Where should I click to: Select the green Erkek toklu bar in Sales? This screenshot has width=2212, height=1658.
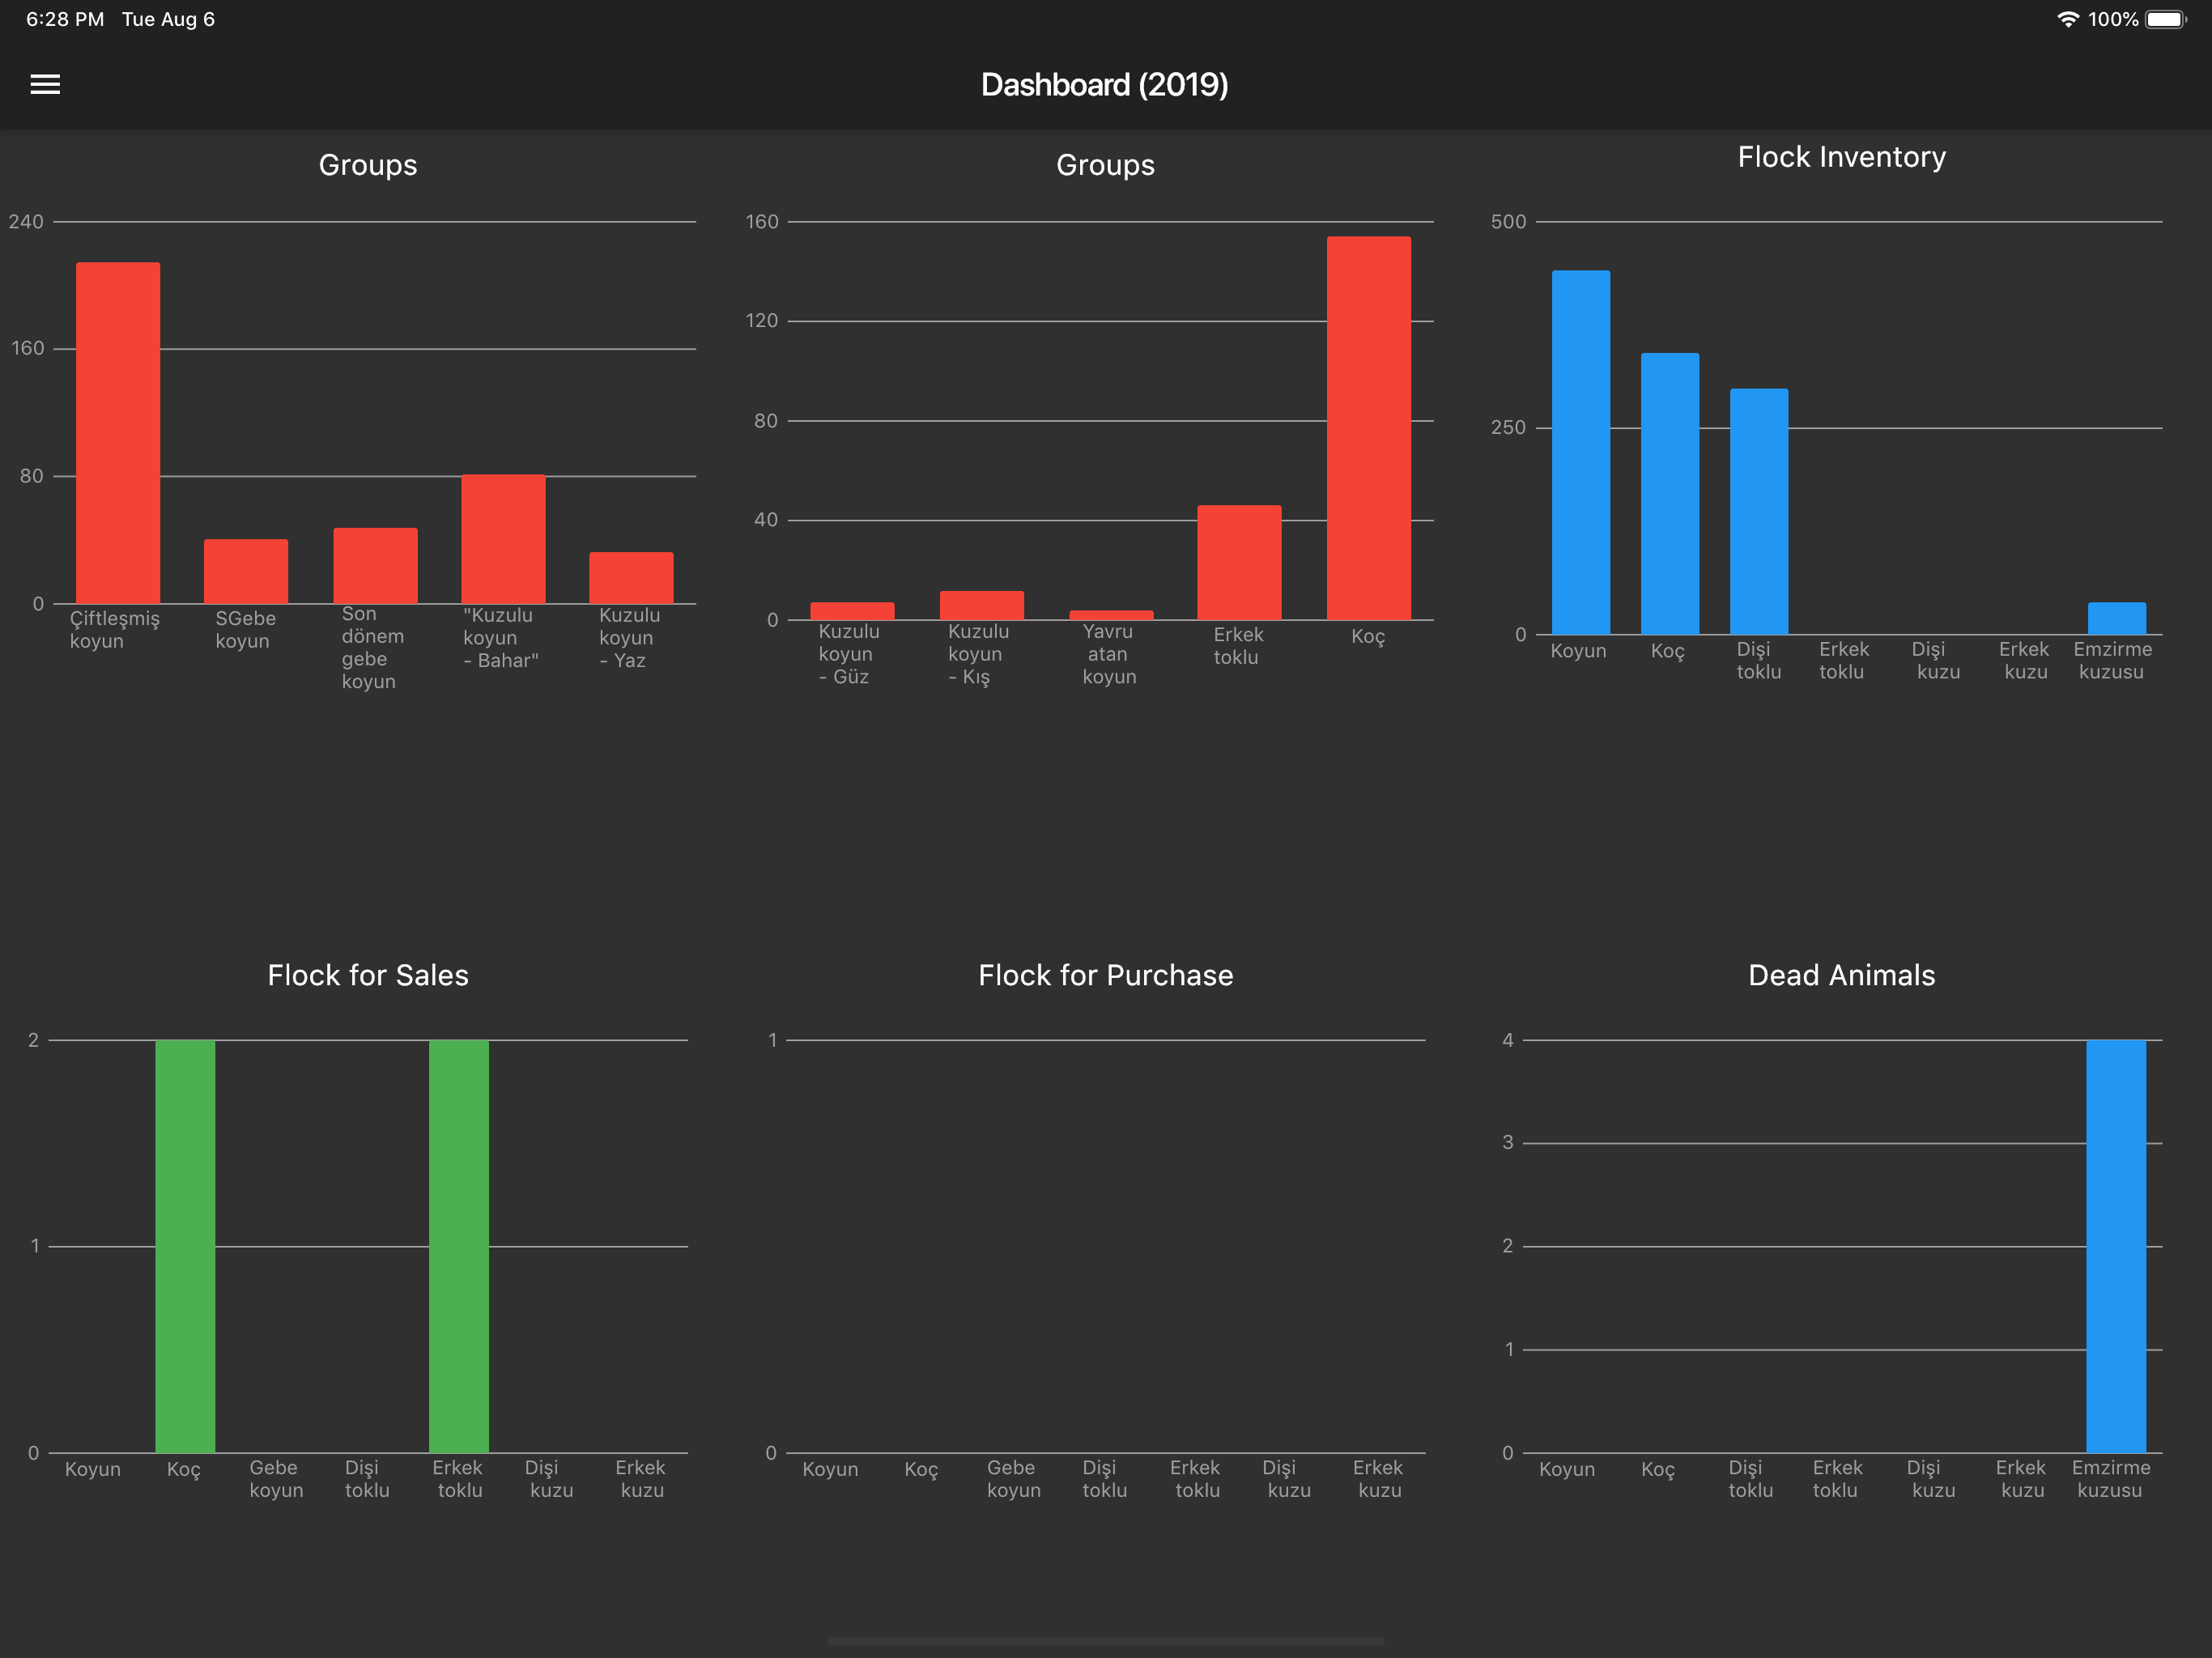coord(459,1246)
